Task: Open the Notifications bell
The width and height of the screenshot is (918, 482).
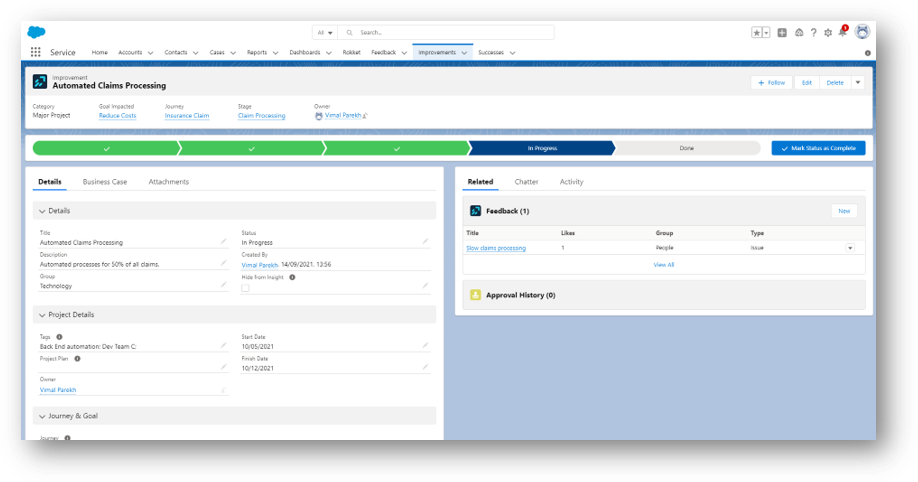Action: (842, 32)
